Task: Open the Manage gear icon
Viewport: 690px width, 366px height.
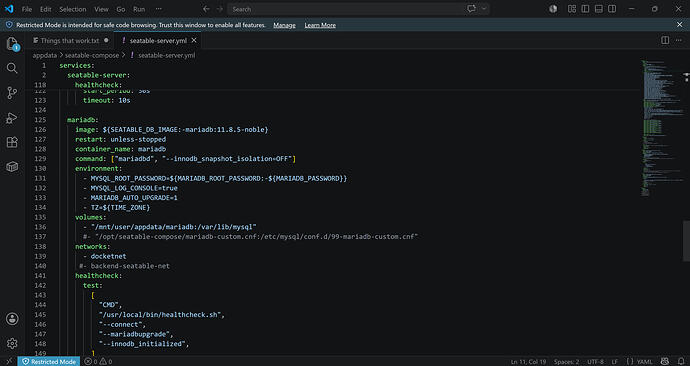Action: pos(12,343)
